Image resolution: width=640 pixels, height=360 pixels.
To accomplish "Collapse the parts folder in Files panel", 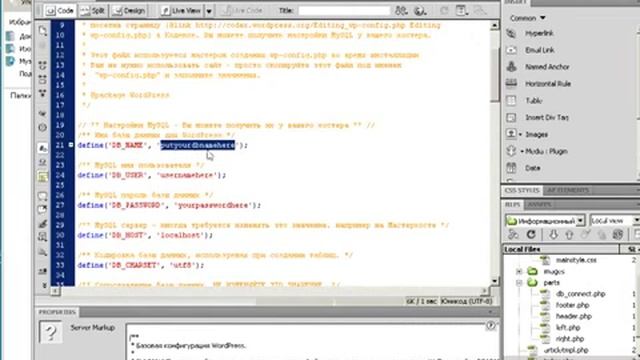I will (x=519, y=283).
